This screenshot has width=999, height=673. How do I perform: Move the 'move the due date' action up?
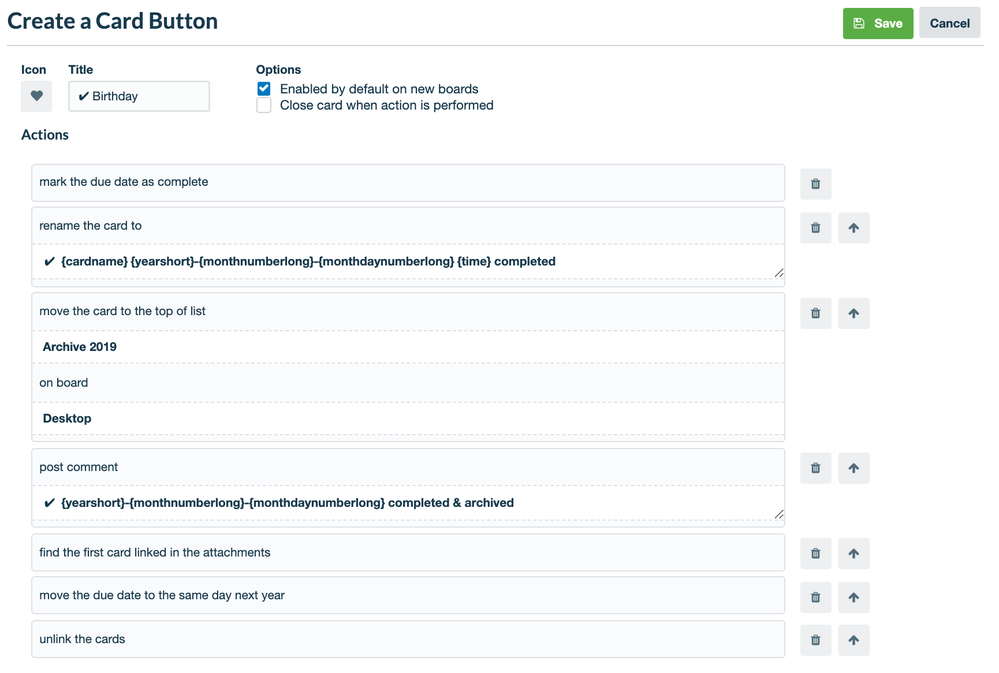tap(853, 596)
